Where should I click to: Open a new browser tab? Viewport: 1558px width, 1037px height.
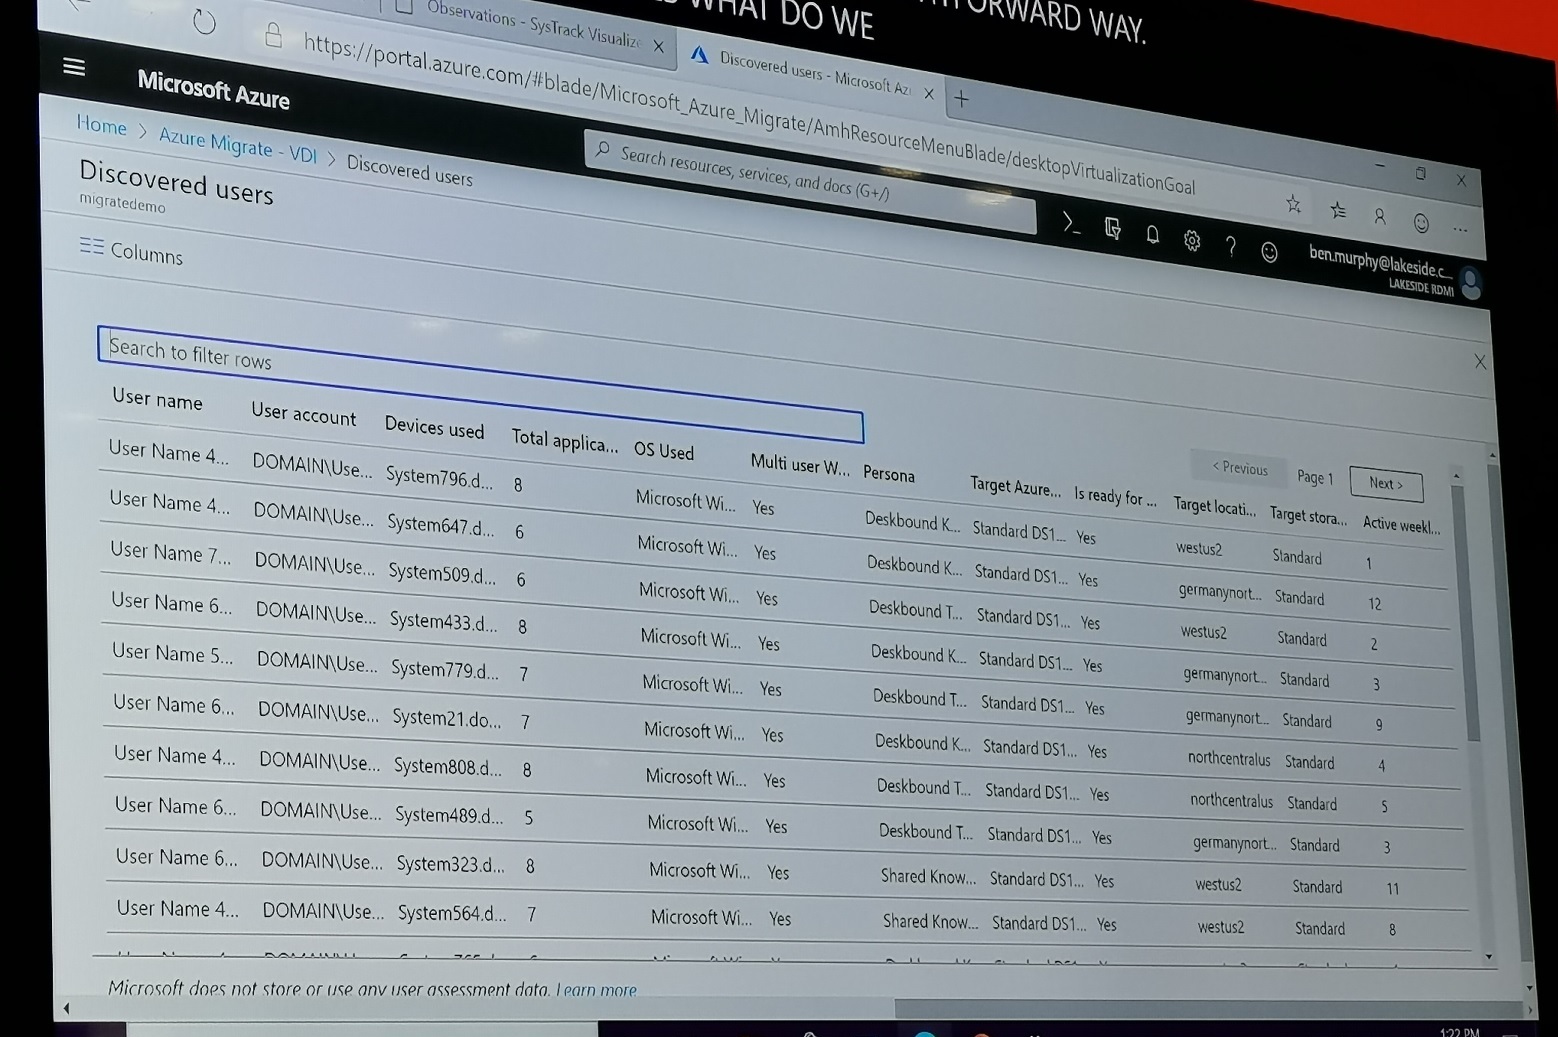961,98
